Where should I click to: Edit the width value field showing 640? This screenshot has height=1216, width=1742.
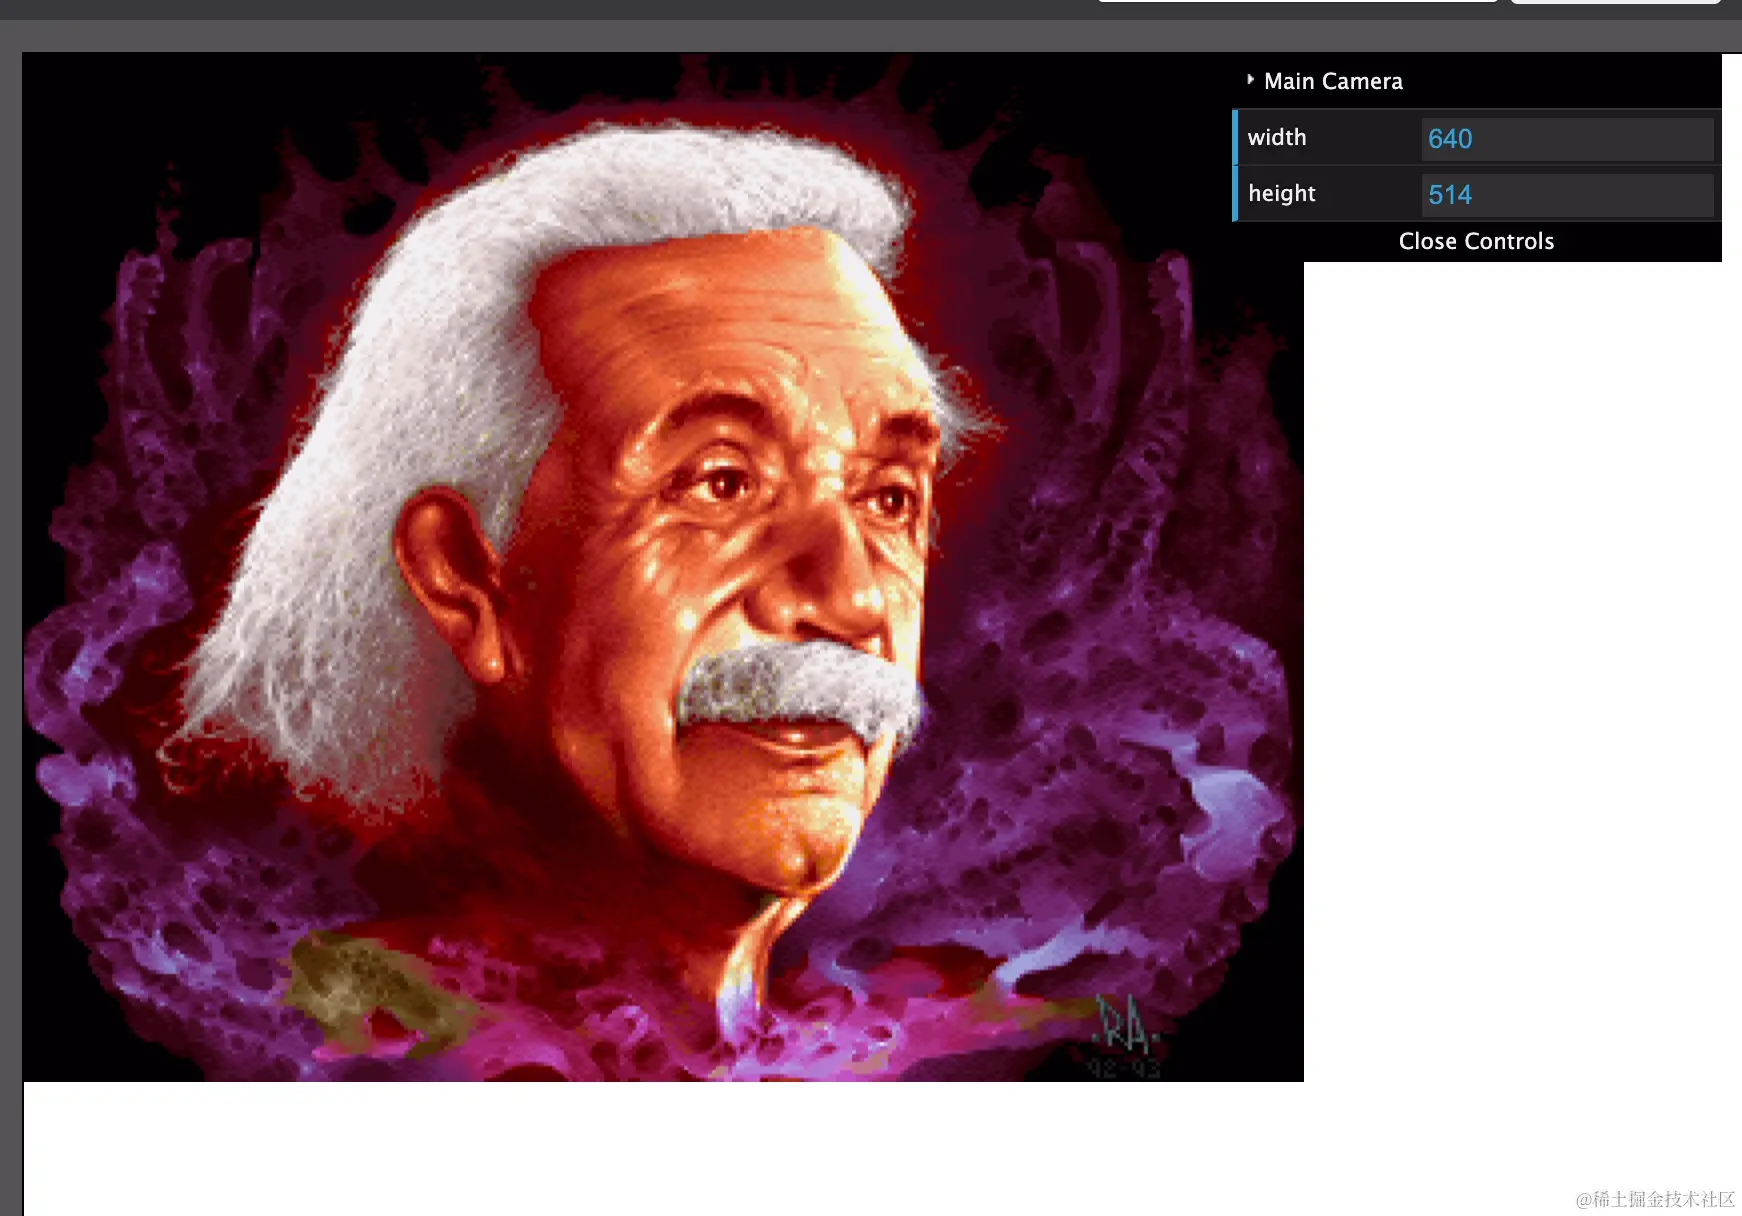[1567, 139]
